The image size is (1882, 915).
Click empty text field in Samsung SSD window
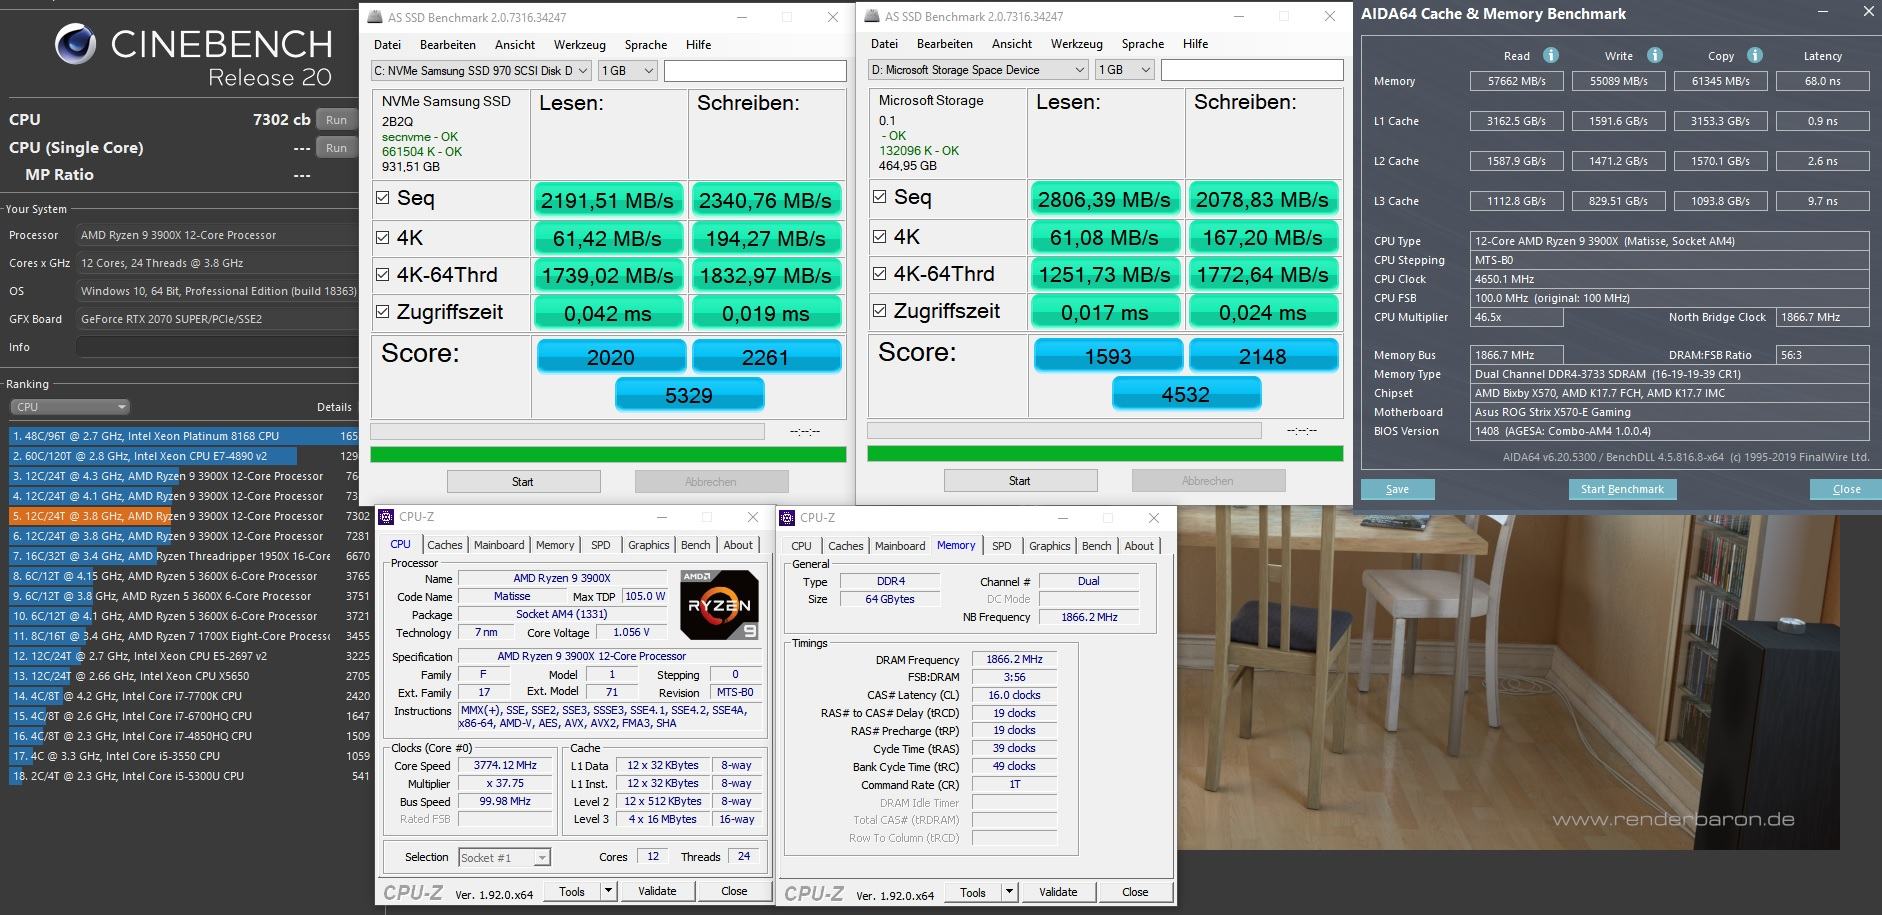click(x=755, y=71)
